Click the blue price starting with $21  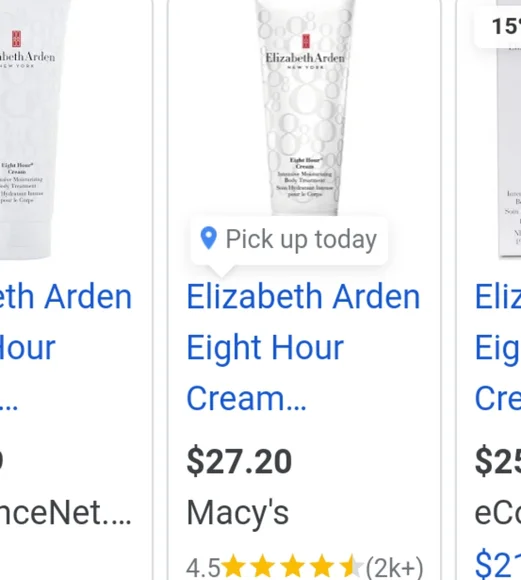(498, 564)
